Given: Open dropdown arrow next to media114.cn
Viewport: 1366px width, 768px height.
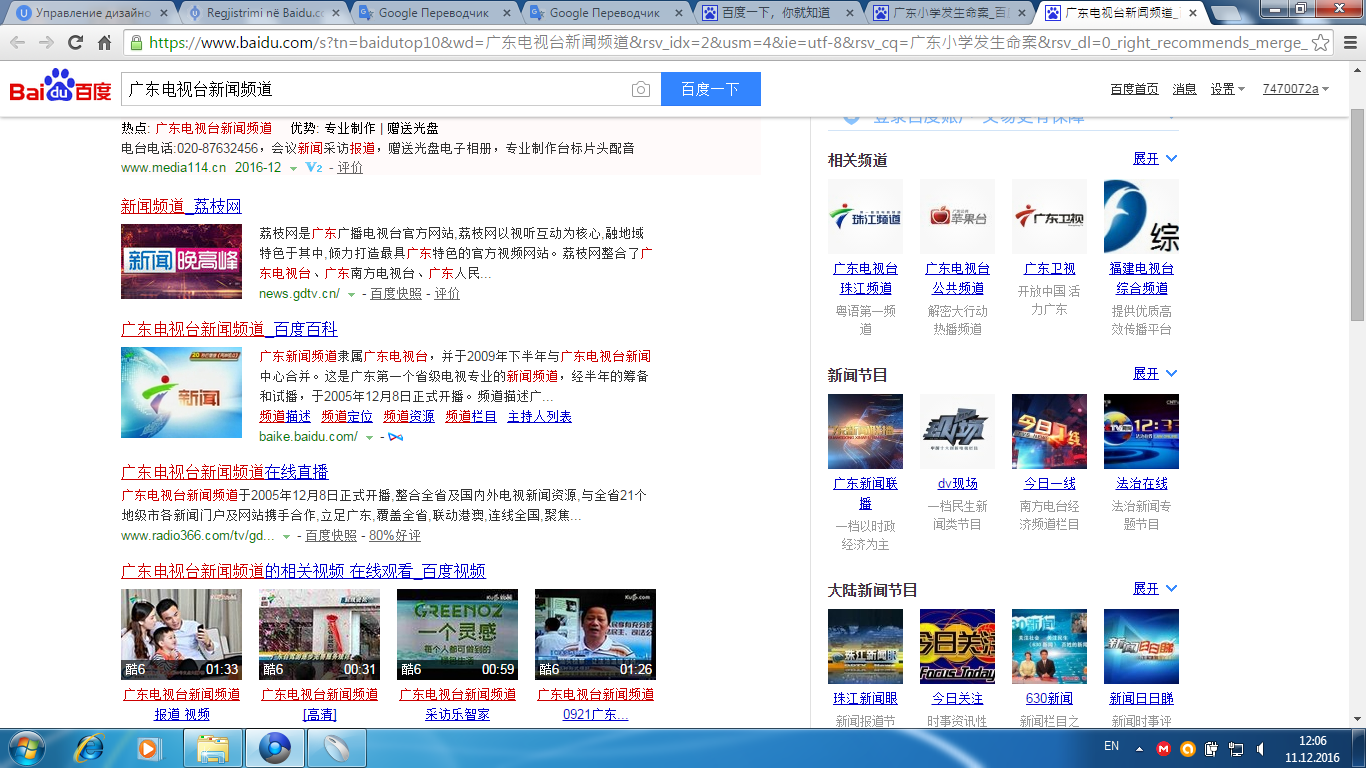Looking at the screenshot, I should 293,168.
